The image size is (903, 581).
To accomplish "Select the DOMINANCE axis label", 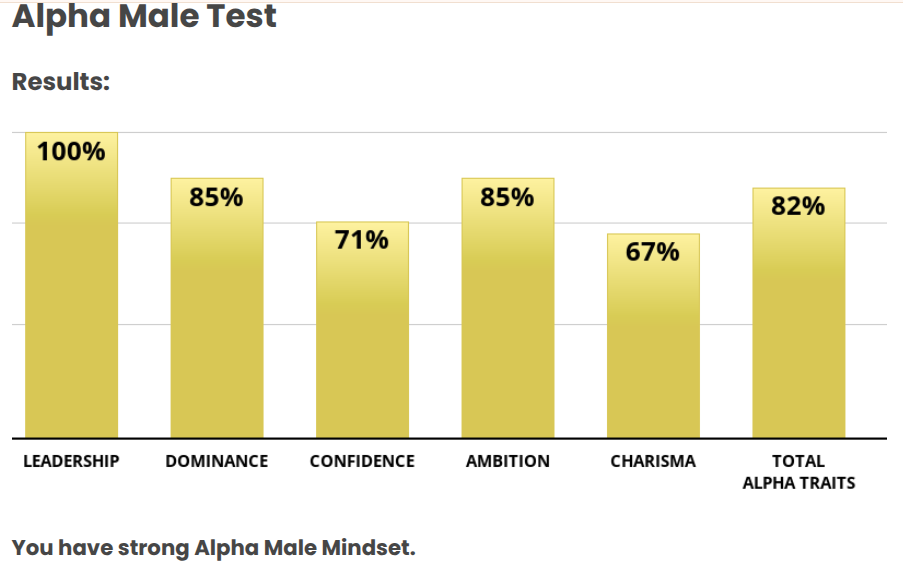I will click(216, 461).
